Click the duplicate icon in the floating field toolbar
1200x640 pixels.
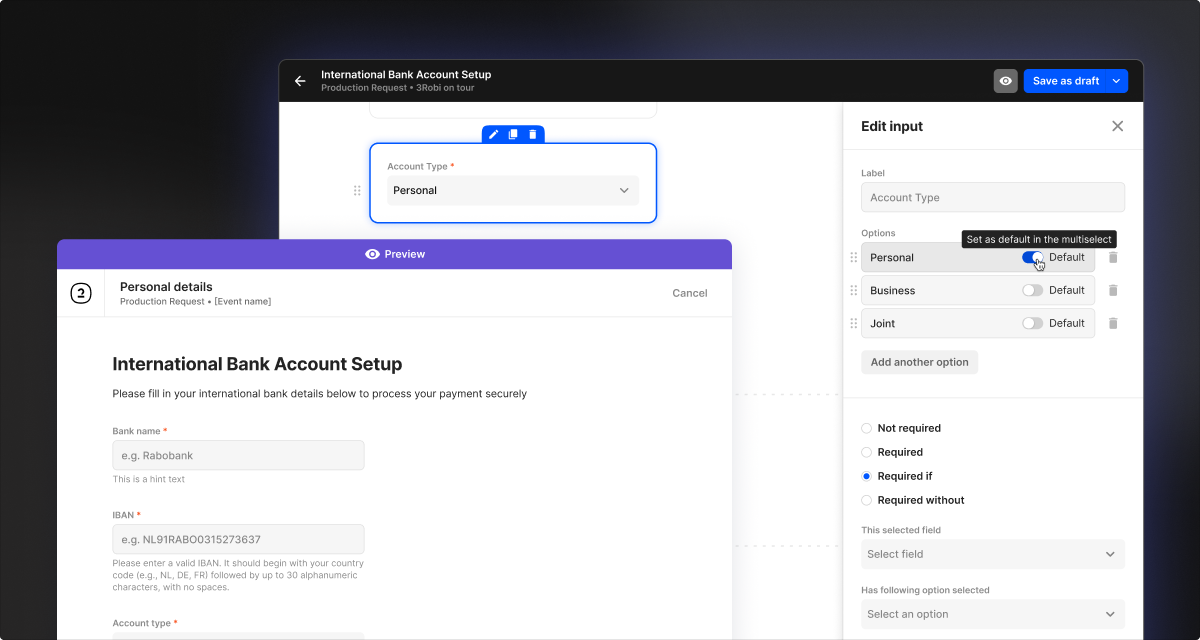tap(513, 133)
